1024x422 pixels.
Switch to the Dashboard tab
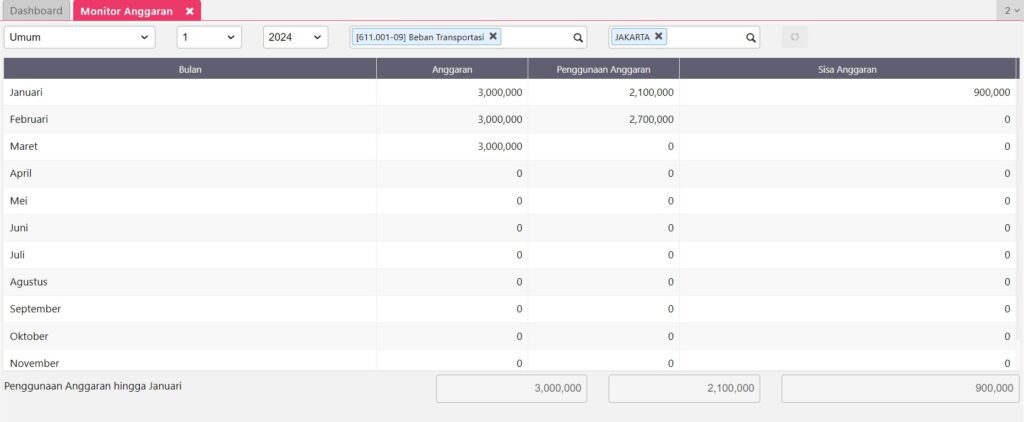pos(36,11)
